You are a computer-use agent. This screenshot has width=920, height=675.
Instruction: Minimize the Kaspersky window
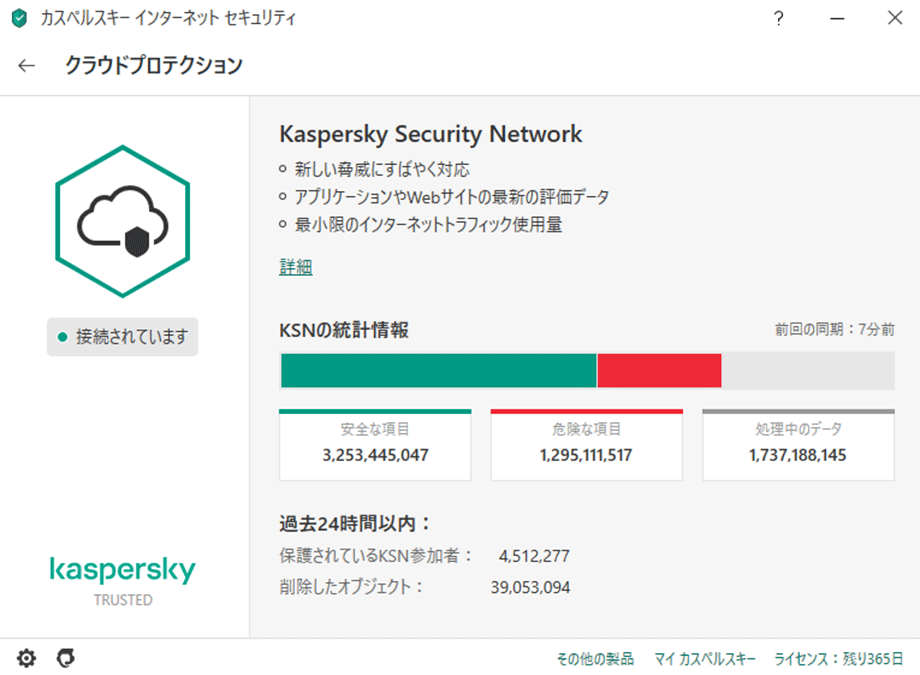point(837,18)
